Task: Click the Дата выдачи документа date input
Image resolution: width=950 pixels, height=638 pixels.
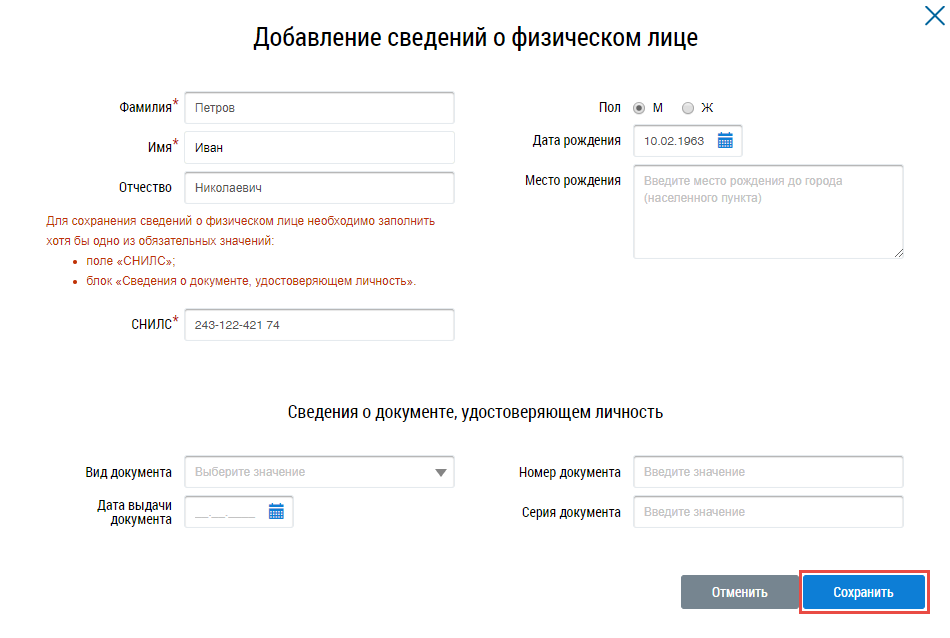Action: [226, 512]
